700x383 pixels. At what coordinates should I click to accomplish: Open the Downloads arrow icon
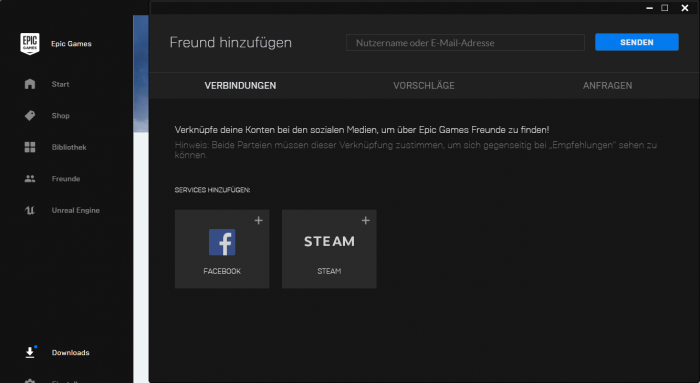pyautogui.click(x=30, y=352)
